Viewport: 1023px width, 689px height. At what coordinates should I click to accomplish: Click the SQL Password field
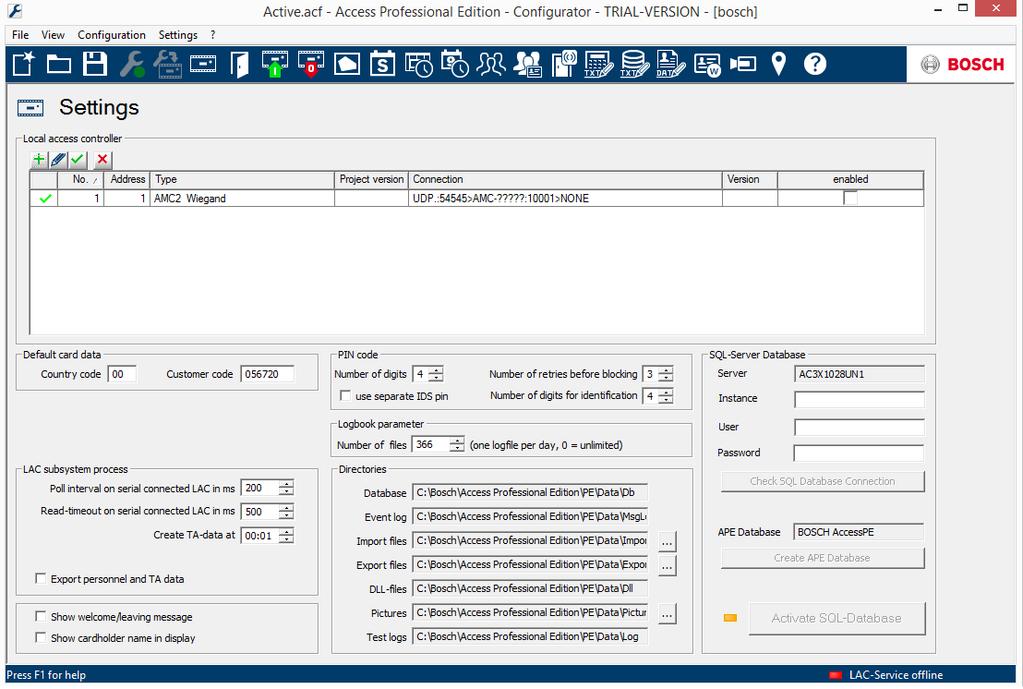pos(859,453)
